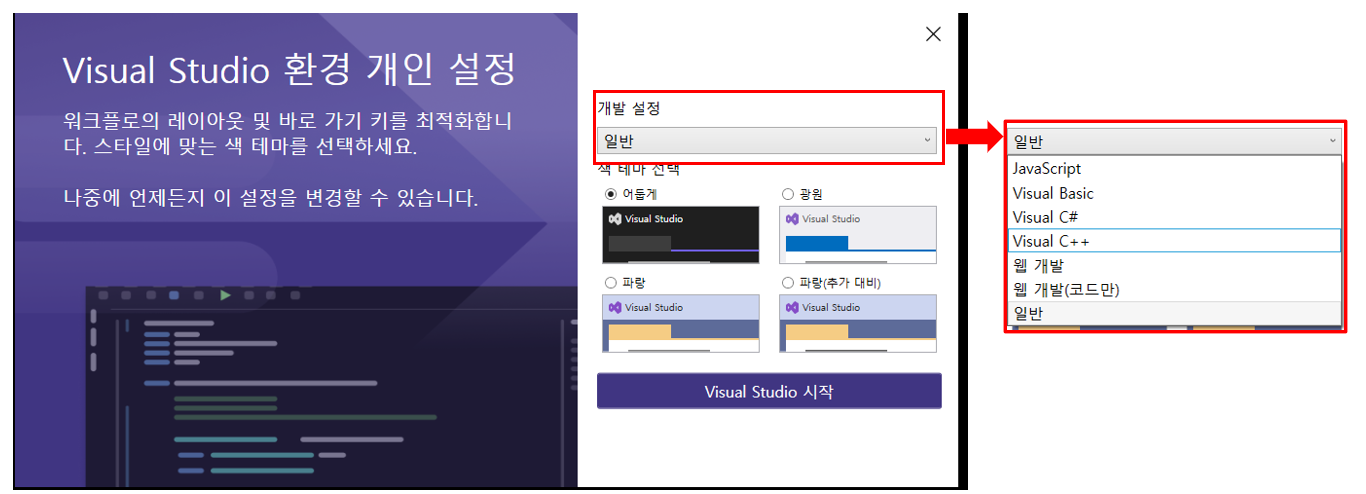The height and width of the screenshot is (494, 1366).
Task: Click the Visual Studio logo in 광원 preview
Action: [x=792, y=218]
